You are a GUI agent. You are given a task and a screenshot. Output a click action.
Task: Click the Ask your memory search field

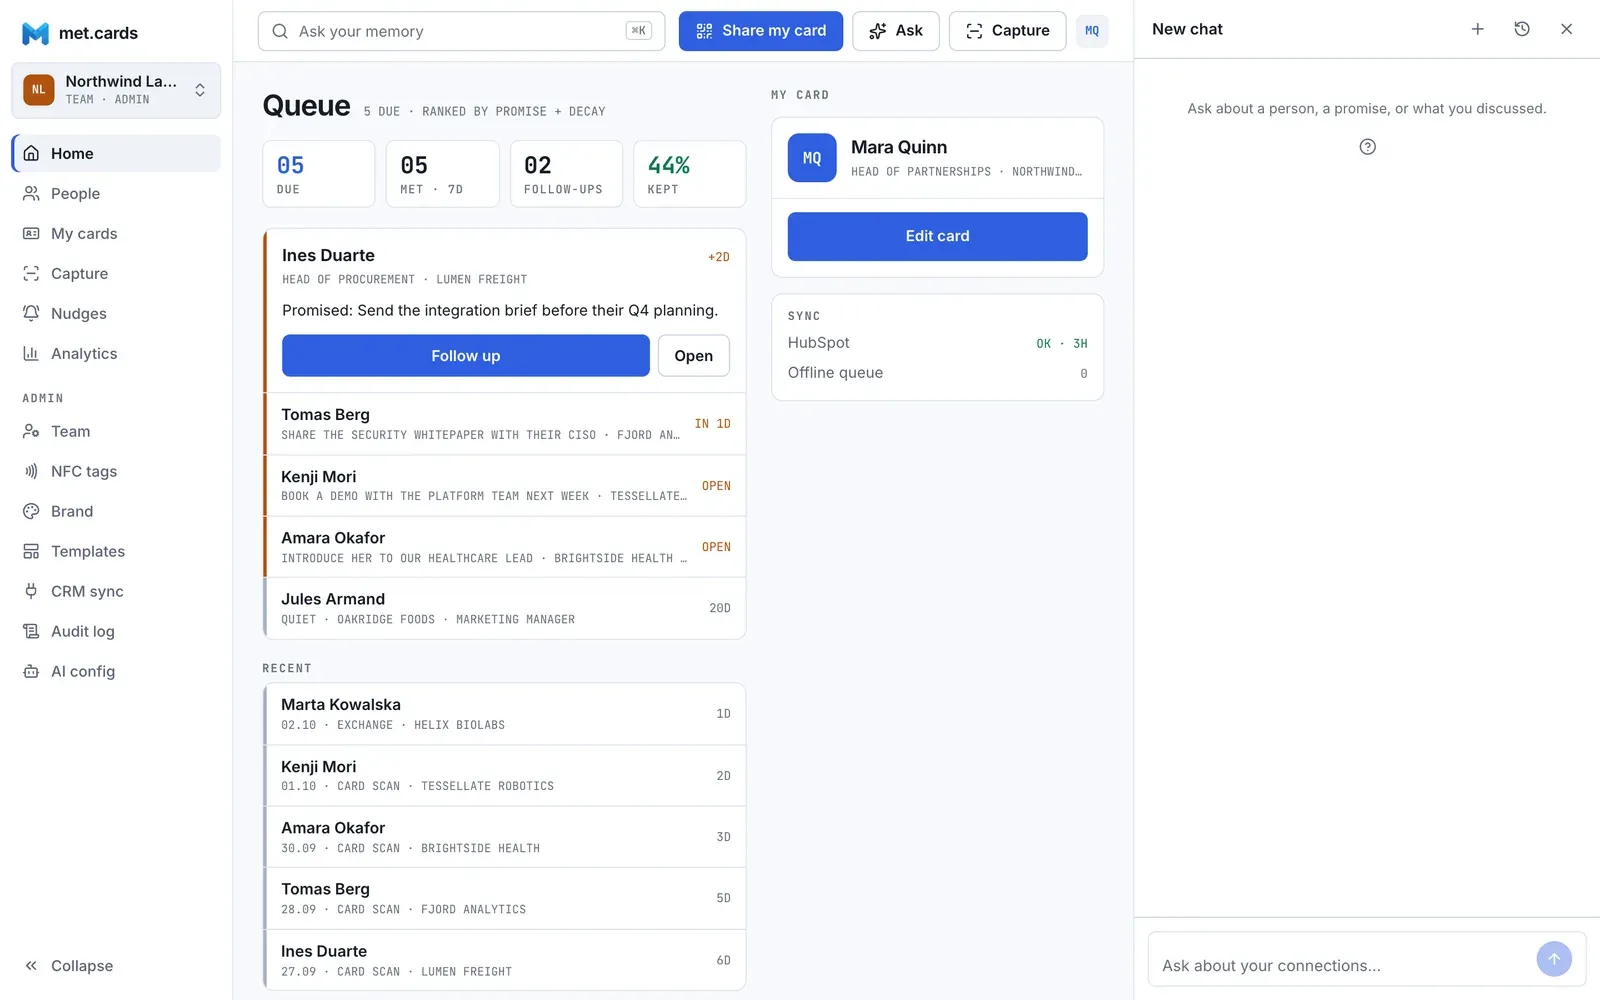pyautogui.click(x=461, y=31)
